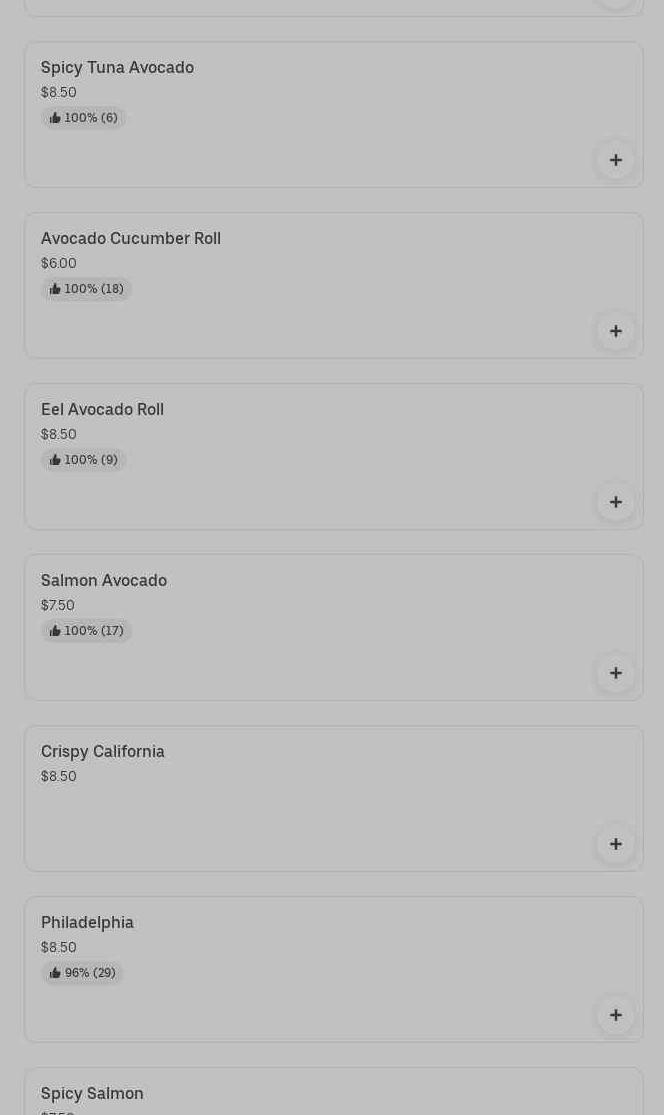Click Eel Avocado Roll 100% (9) rating
Viewport: 664px width, 1115px height.
point(84,460)
